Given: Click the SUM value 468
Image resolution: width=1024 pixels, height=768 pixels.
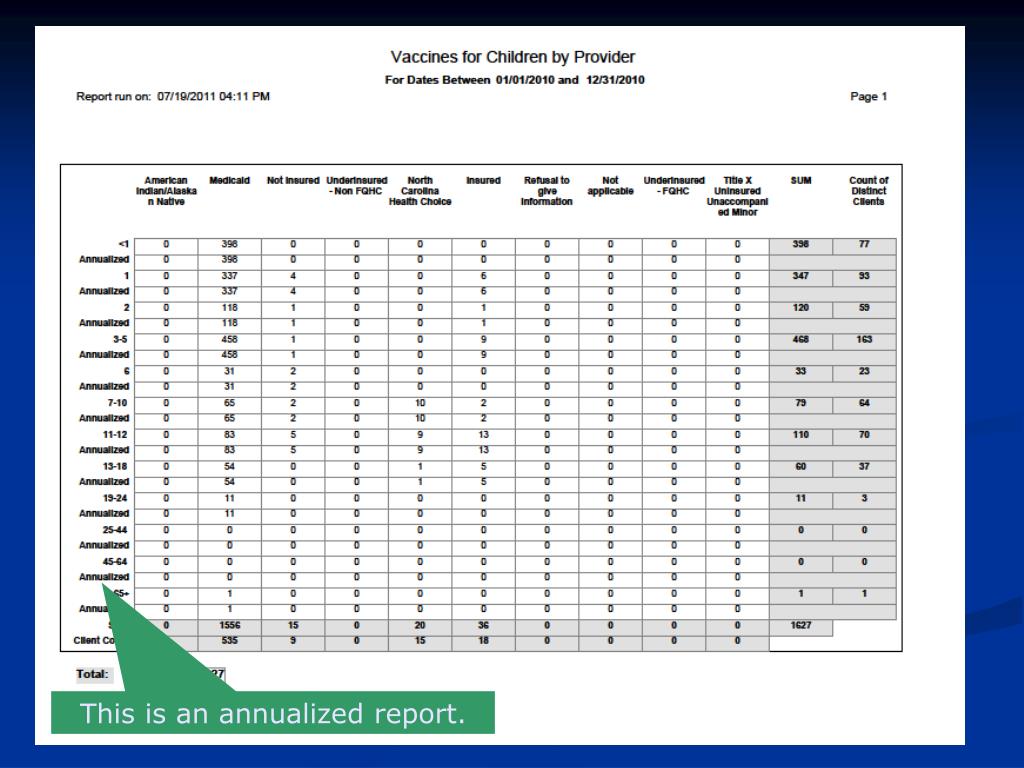Looking at the screenshot, I should tap(801, 340).
